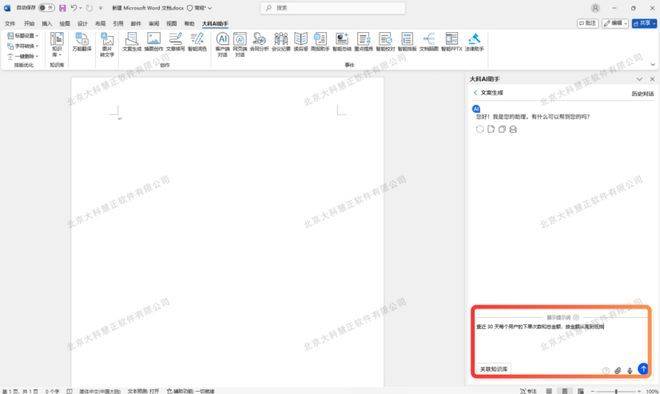Click the zoom in plus button

tap(639, 391)
